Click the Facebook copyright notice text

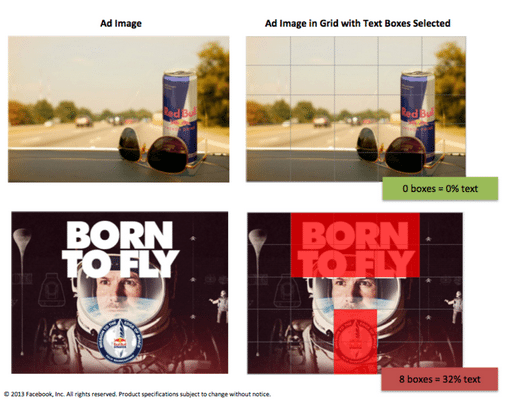coord(137,394)
